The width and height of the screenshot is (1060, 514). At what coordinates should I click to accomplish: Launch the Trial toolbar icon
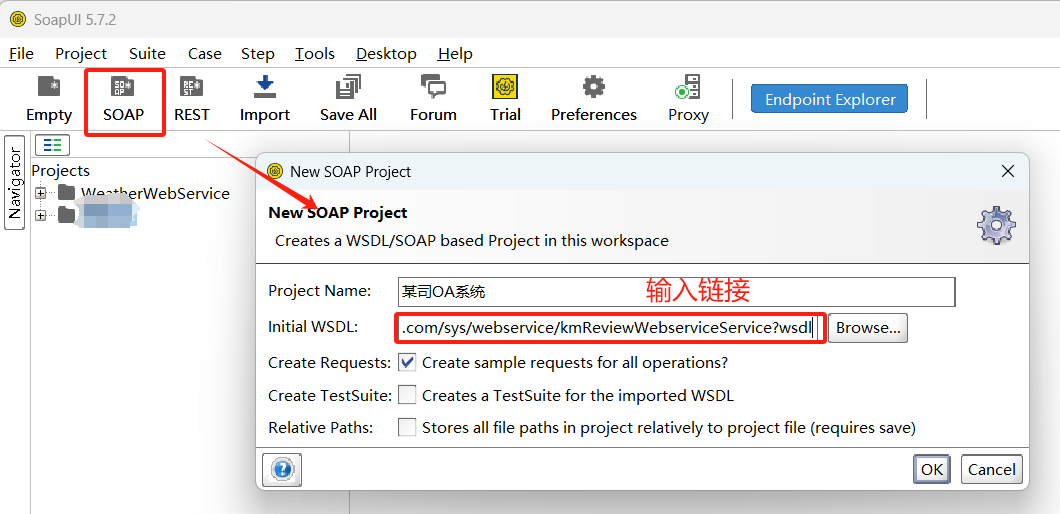coord(505,100)
